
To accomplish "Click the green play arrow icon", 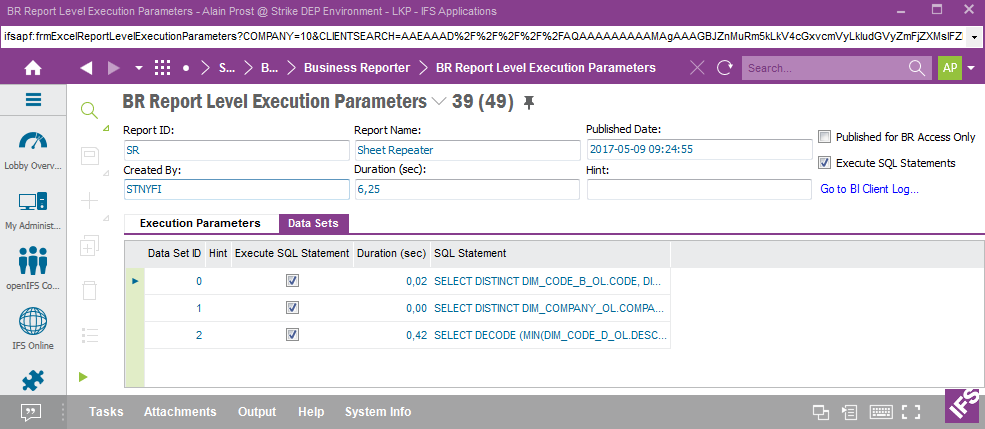I will (83, 377).
